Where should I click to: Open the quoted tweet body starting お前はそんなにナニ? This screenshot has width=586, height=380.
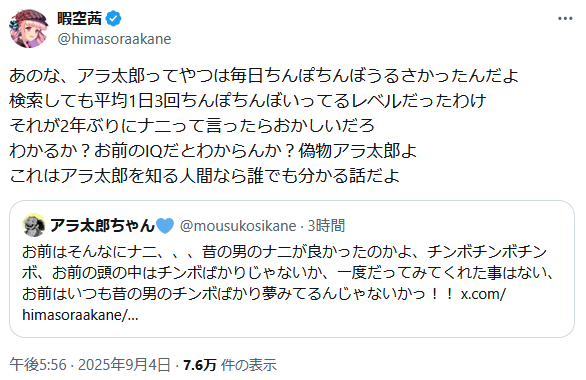coord(288,283)
